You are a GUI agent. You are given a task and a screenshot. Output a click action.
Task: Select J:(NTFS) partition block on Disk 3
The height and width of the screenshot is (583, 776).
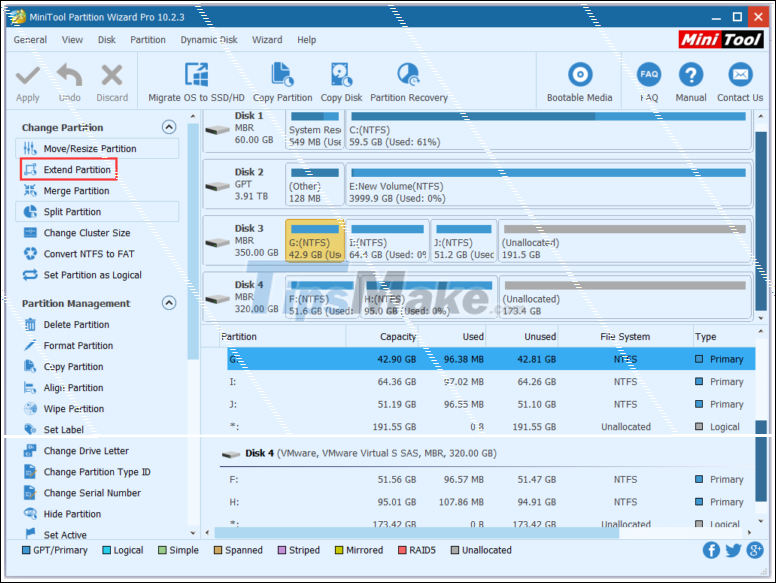click(x=463, y=241)
